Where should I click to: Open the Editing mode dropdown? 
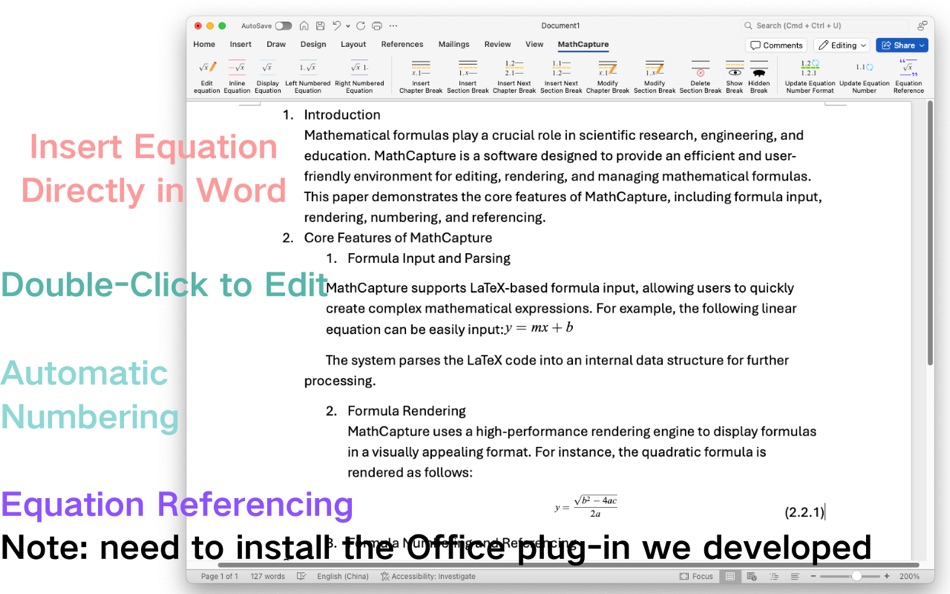[842, 45]
